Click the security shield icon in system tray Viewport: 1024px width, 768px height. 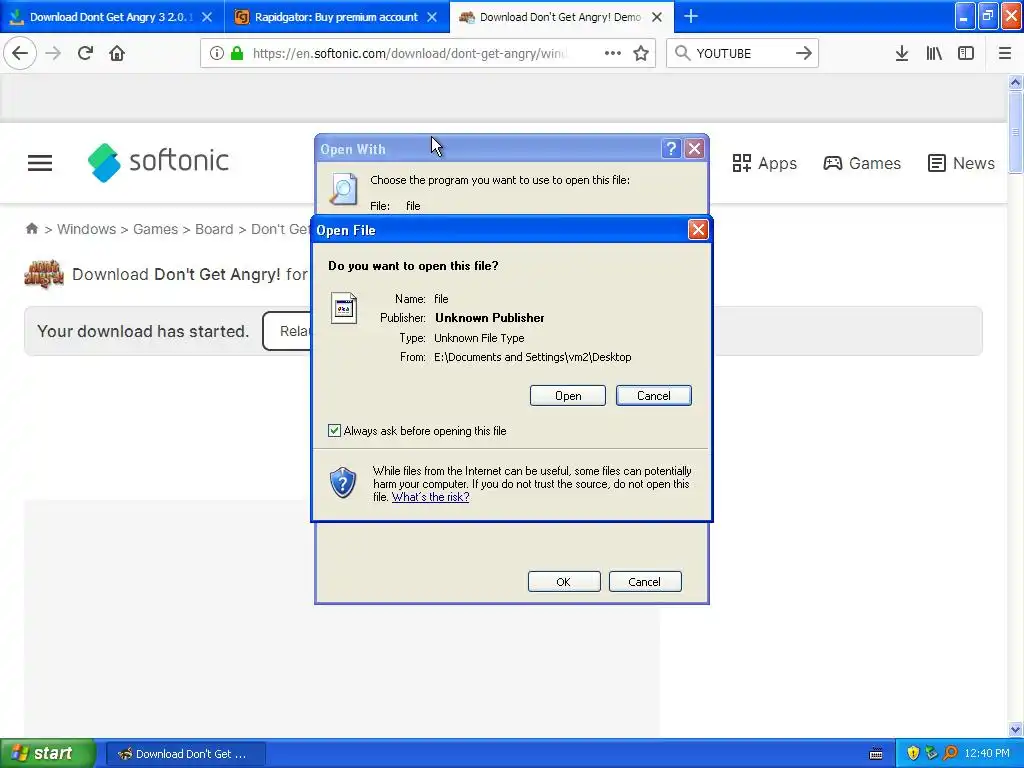tap(913, 753)
